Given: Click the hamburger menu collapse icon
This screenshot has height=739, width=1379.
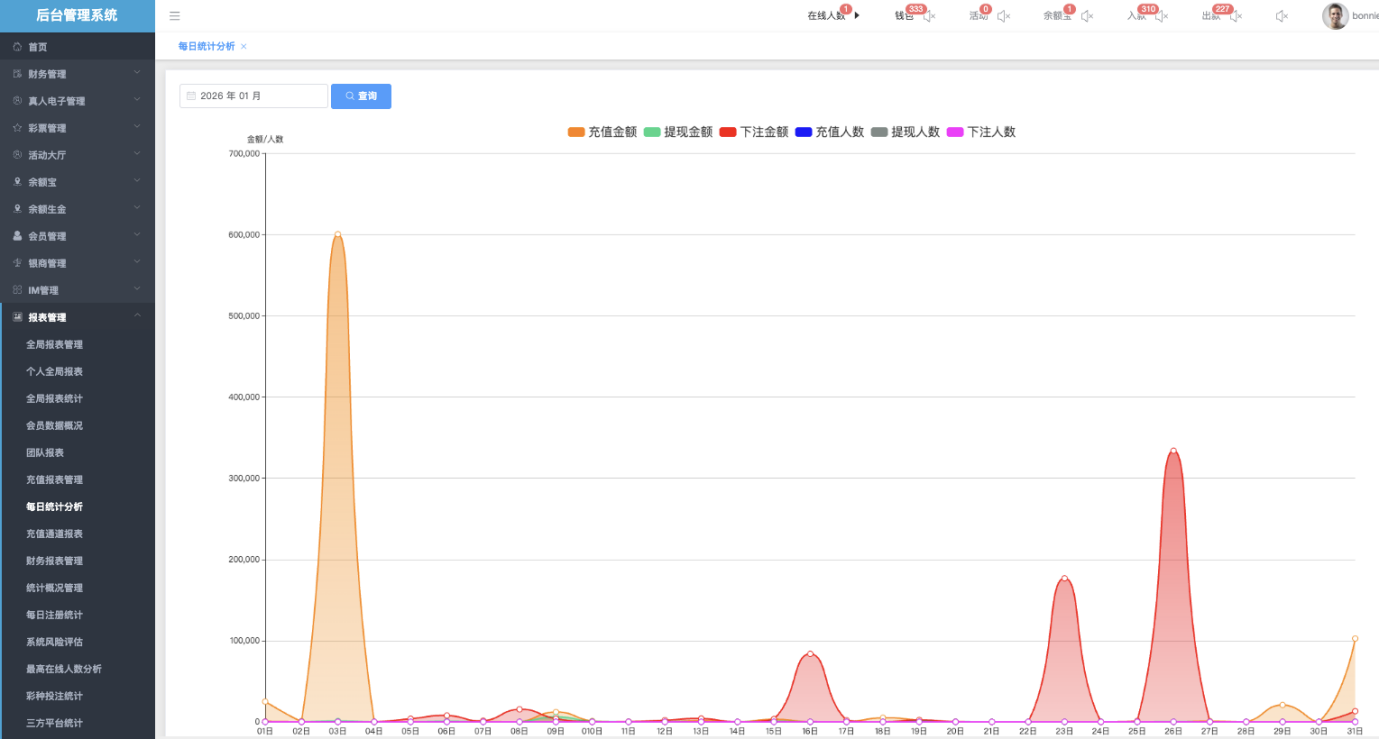Looking at the screenshot, I should pyautogui.click(x=175, y=16).
